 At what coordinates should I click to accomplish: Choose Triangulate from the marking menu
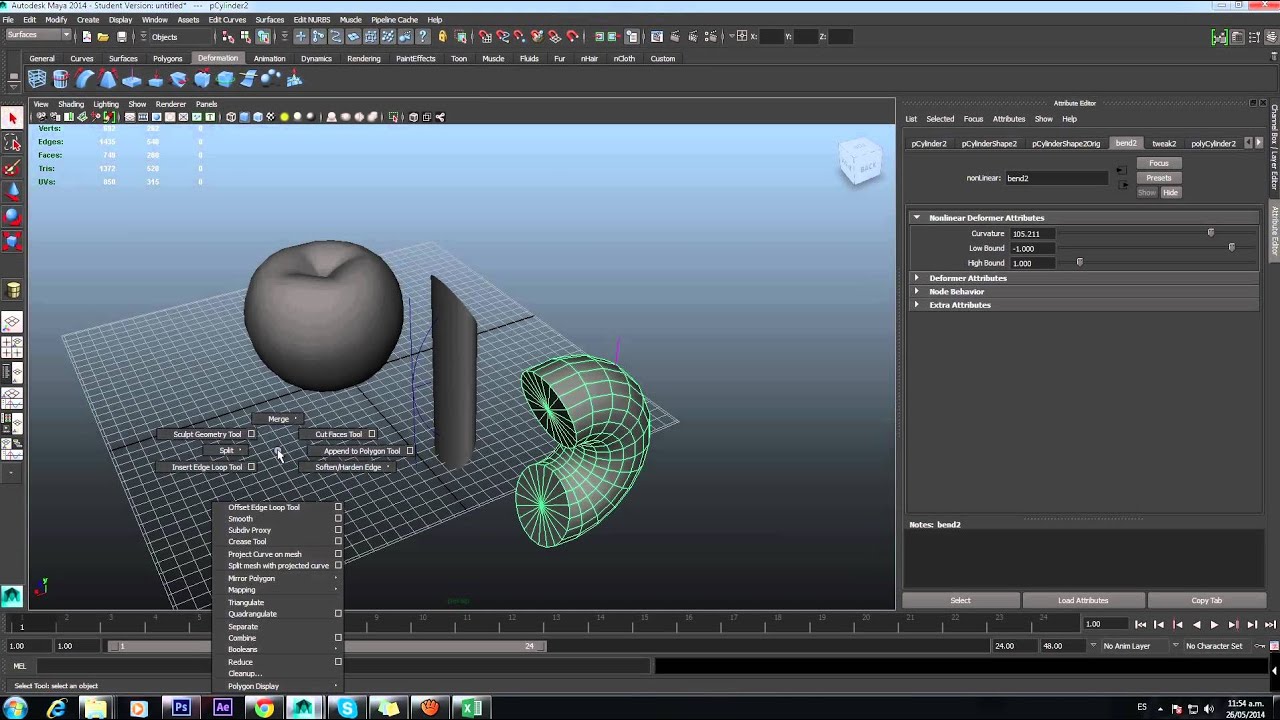246,602
